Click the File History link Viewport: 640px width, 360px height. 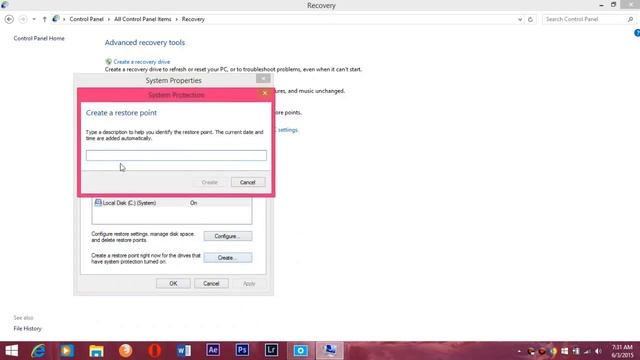pyautogui.click(x=27, y=329)
